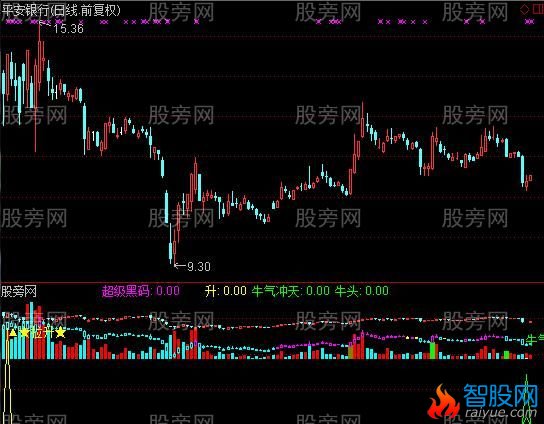Click the yellow star right of 拉升 label

pyautogui.click(x=60, y=332)
